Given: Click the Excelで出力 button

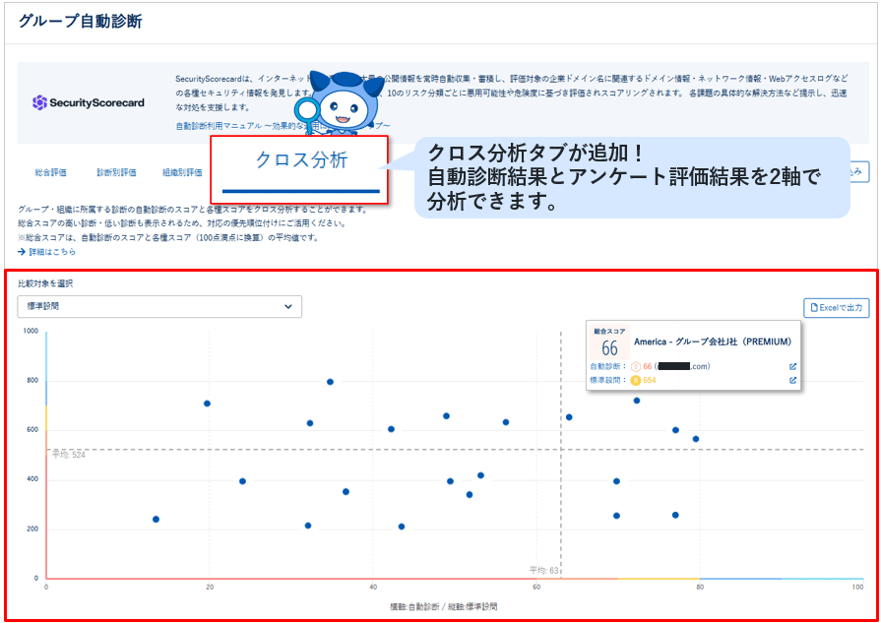Looking at the screenshot, I should coord(836,308).
